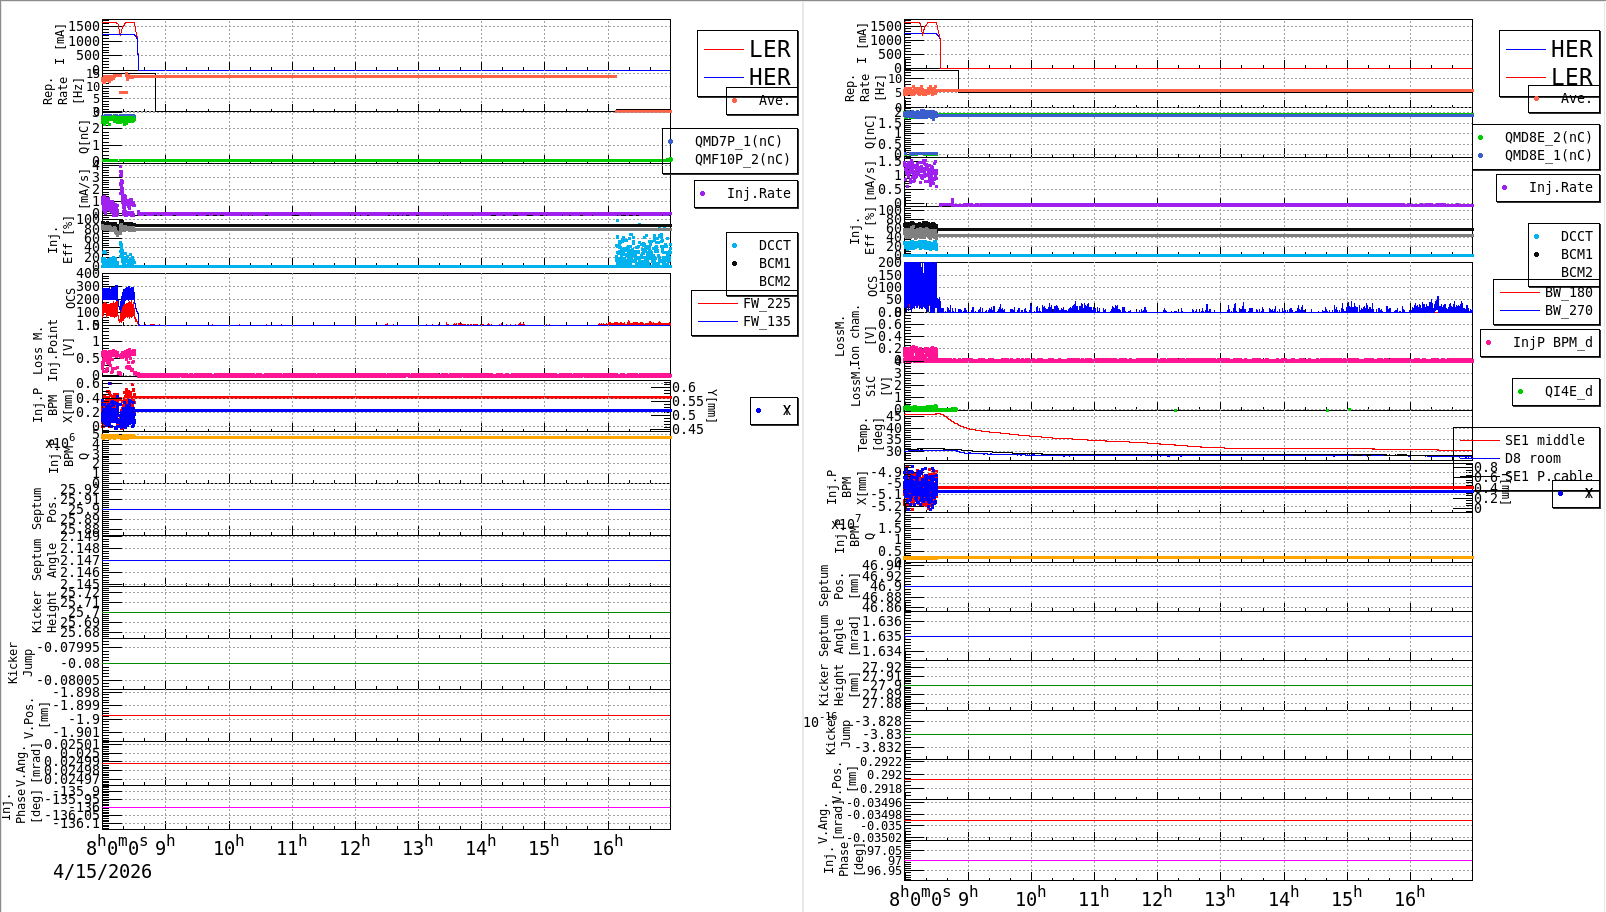This screenshot has width=1606, height=912.
Task: Click the Ave. legend in left chart
Action: click(773, 100)
